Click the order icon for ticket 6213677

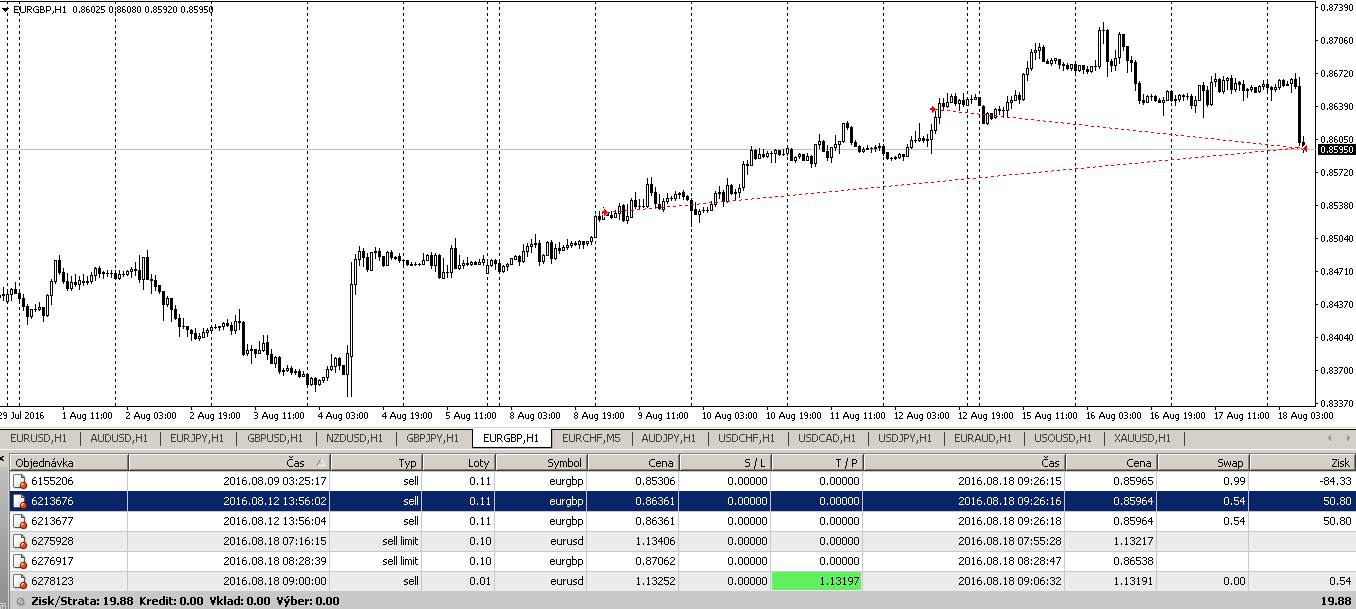[x=19, y=521]
